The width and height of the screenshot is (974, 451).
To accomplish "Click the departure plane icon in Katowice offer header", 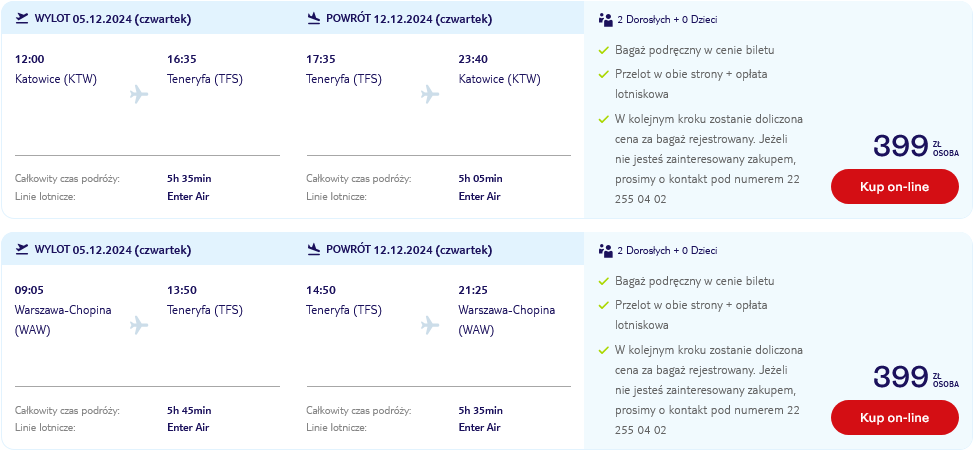I will 22,19.
